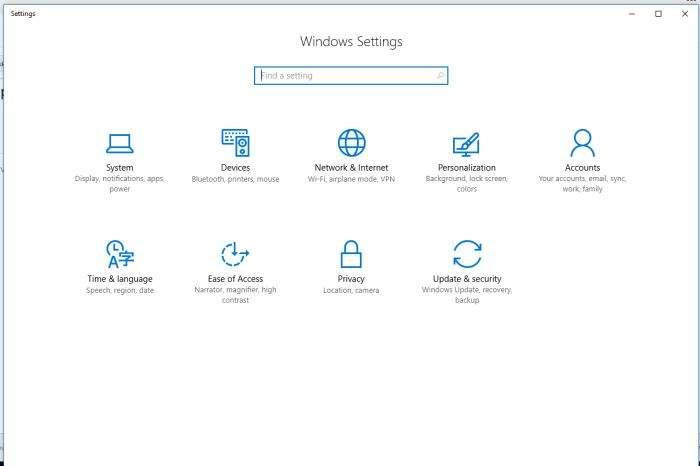Open the Devices keyboard and speaker icon

point(236,143)
